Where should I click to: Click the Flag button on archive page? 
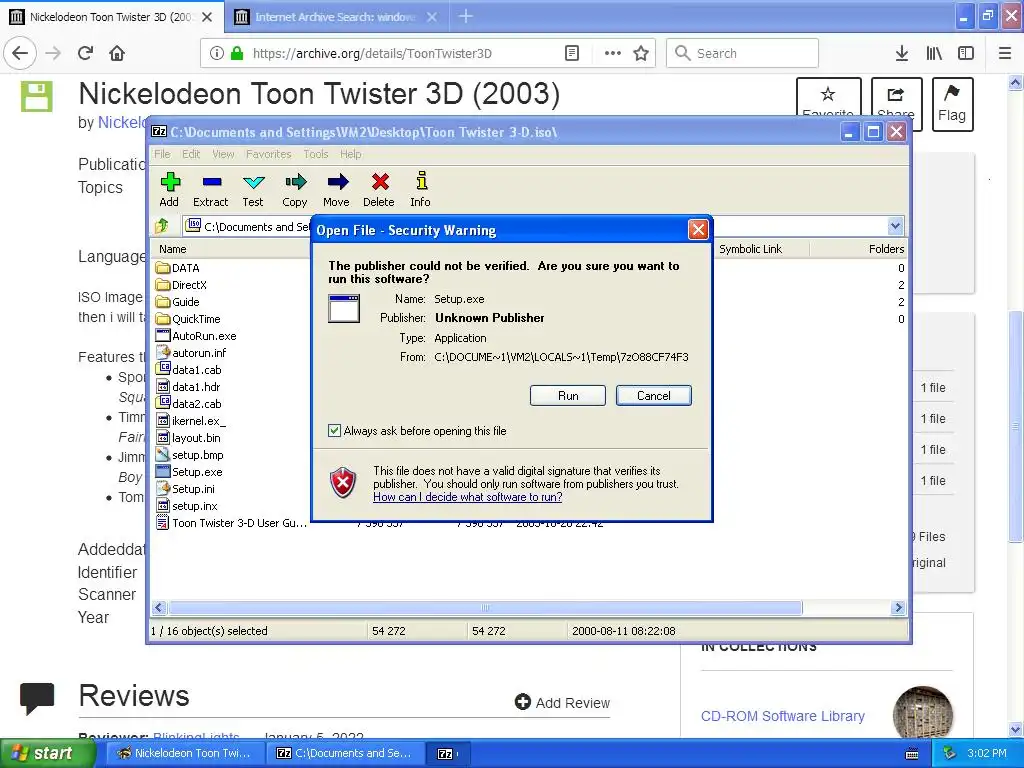point(952,104)
